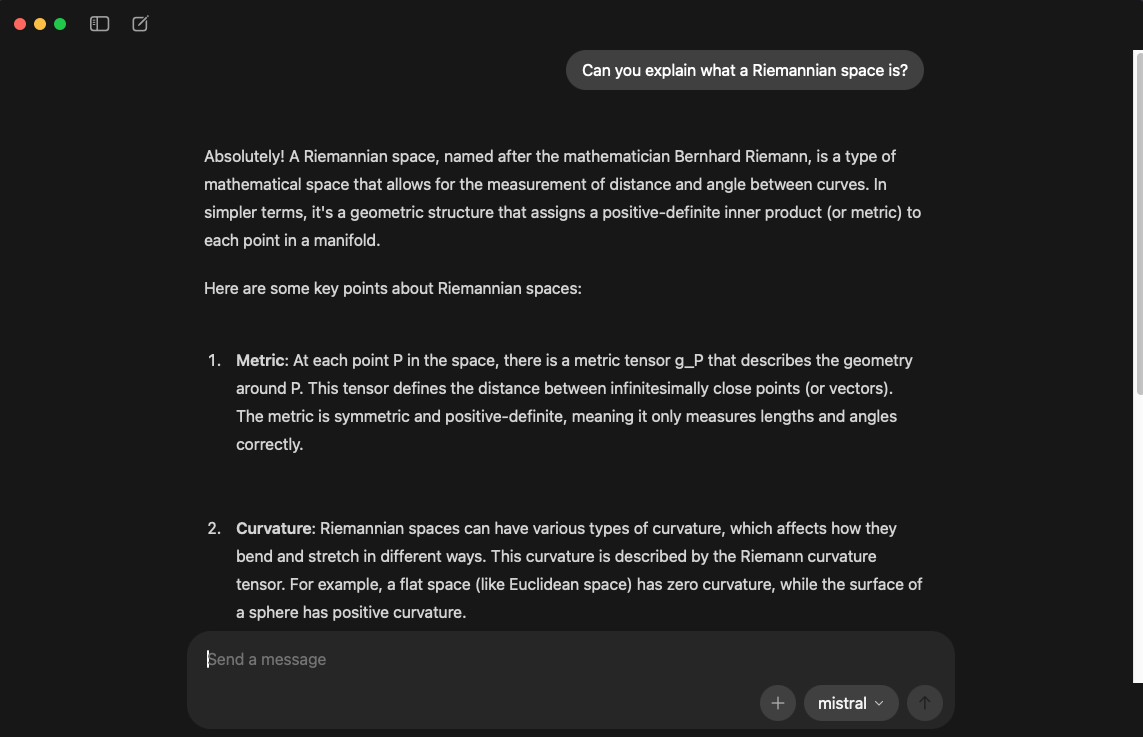Toggle the sidebar panel icon

pos(99,24)
